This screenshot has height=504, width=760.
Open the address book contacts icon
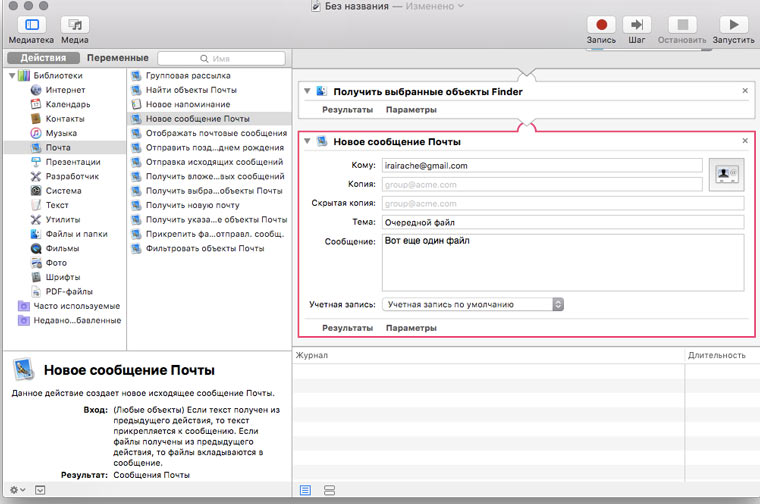725,174
